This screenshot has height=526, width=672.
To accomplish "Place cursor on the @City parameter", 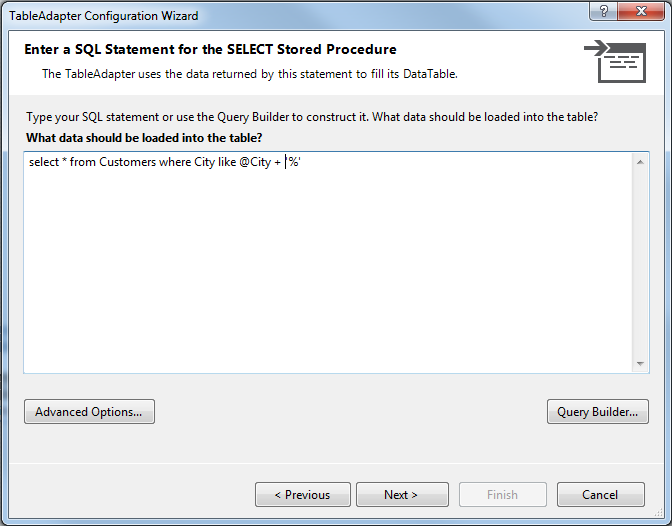I will (x=255, y=162).
